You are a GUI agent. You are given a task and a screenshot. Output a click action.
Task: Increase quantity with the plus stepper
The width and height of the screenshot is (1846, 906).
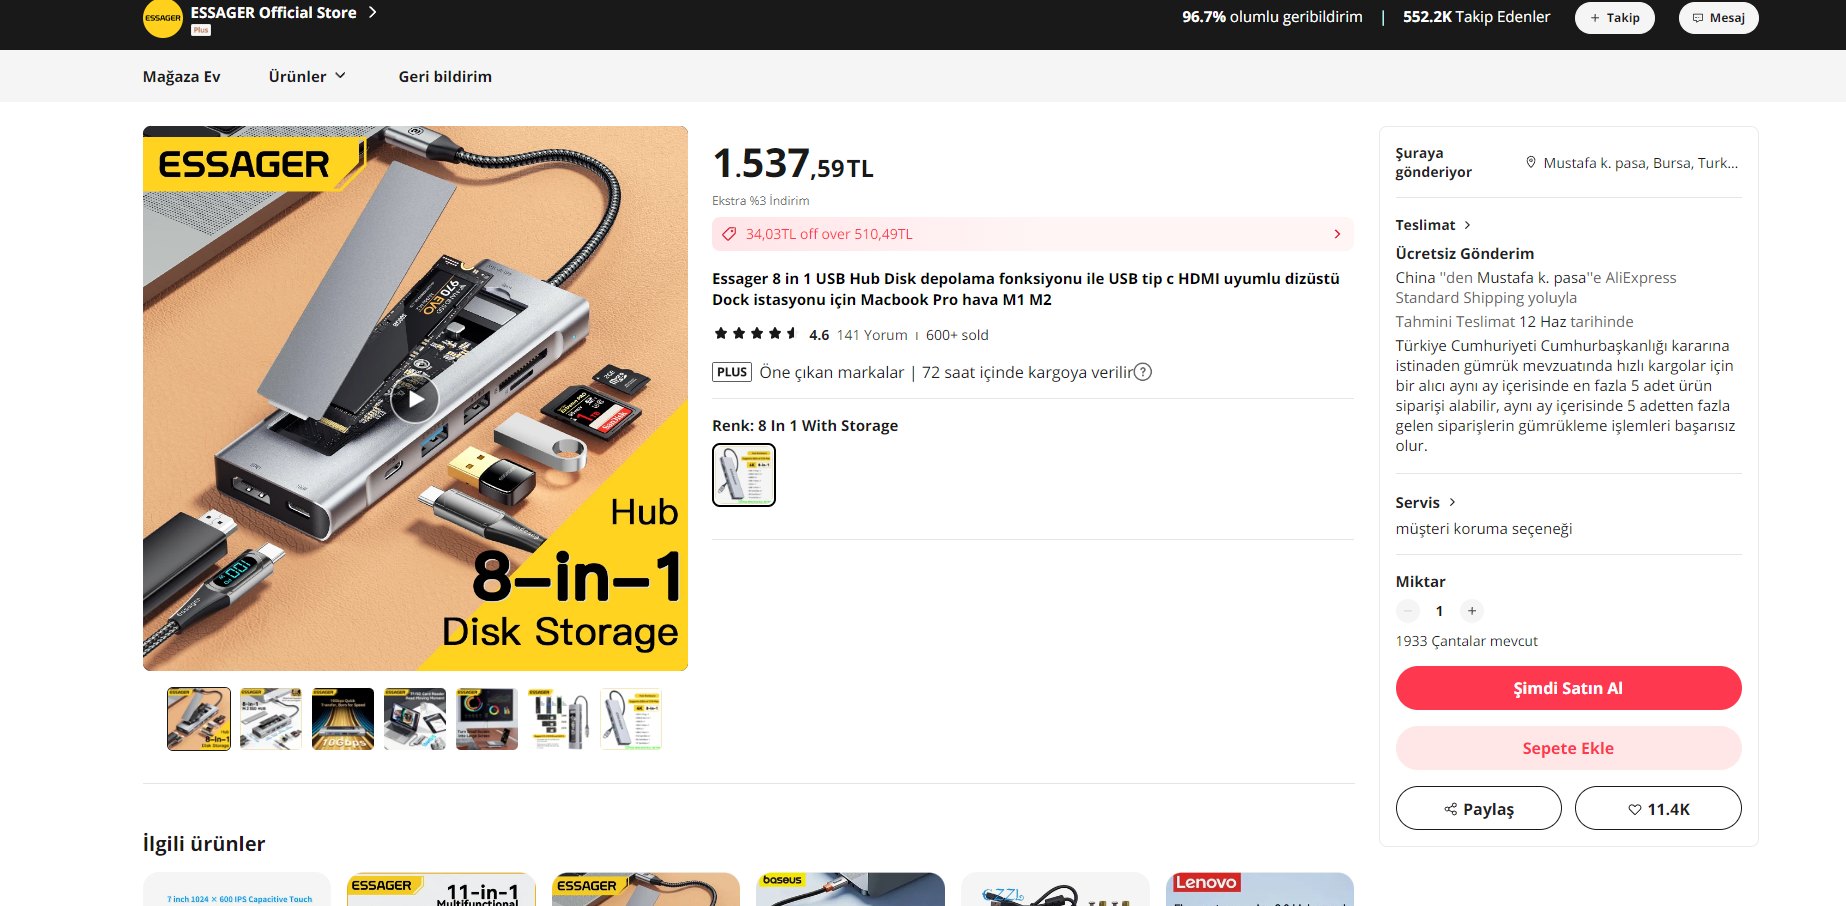(1471, 611)
